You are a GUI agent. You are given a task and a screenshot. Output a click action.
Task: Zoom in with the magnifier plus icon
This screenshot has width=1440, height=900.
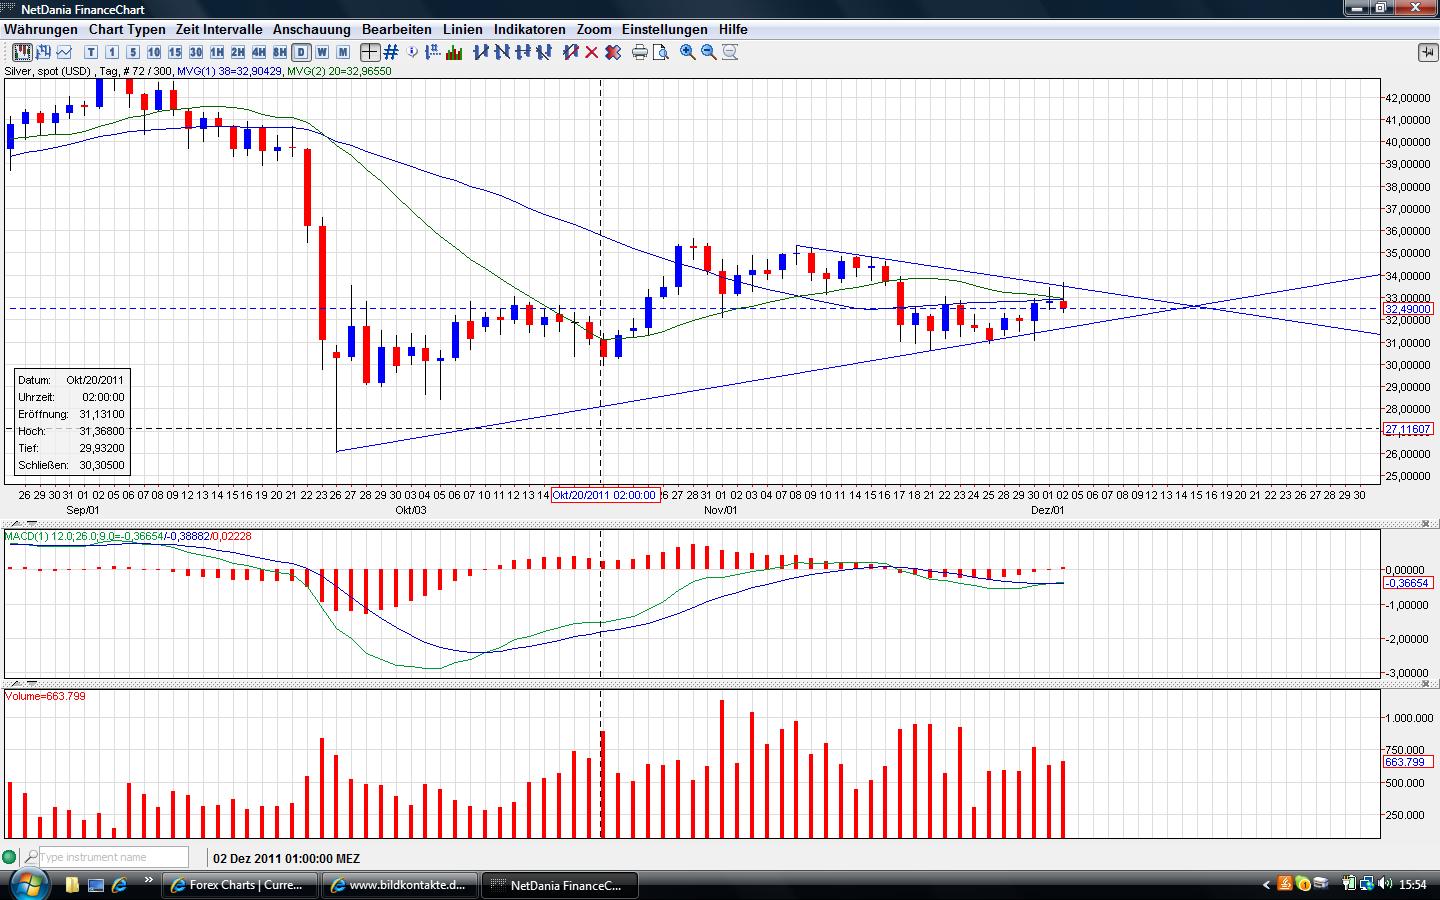pos(688,52)
